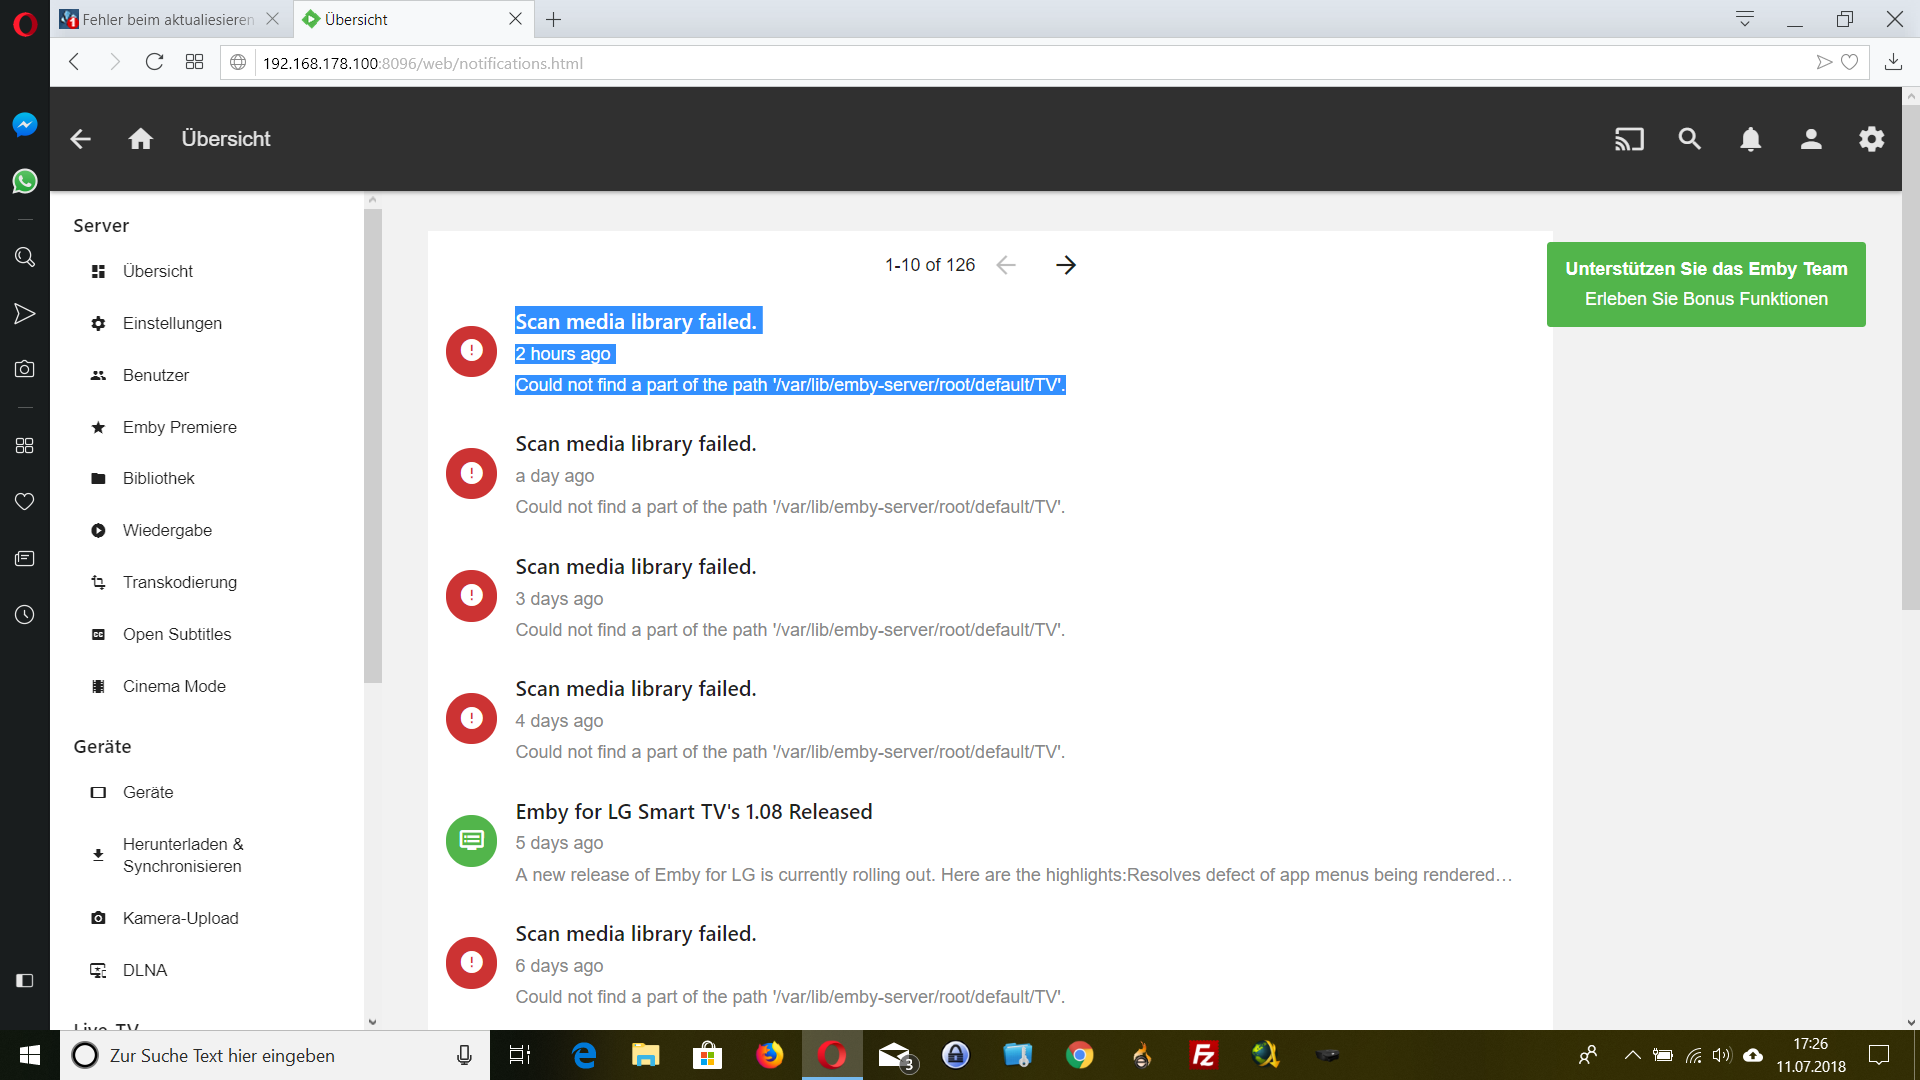Click Windows Start button
Image resolution: width=1920 pixels, height=1080 pixels.
point(30,1055)
